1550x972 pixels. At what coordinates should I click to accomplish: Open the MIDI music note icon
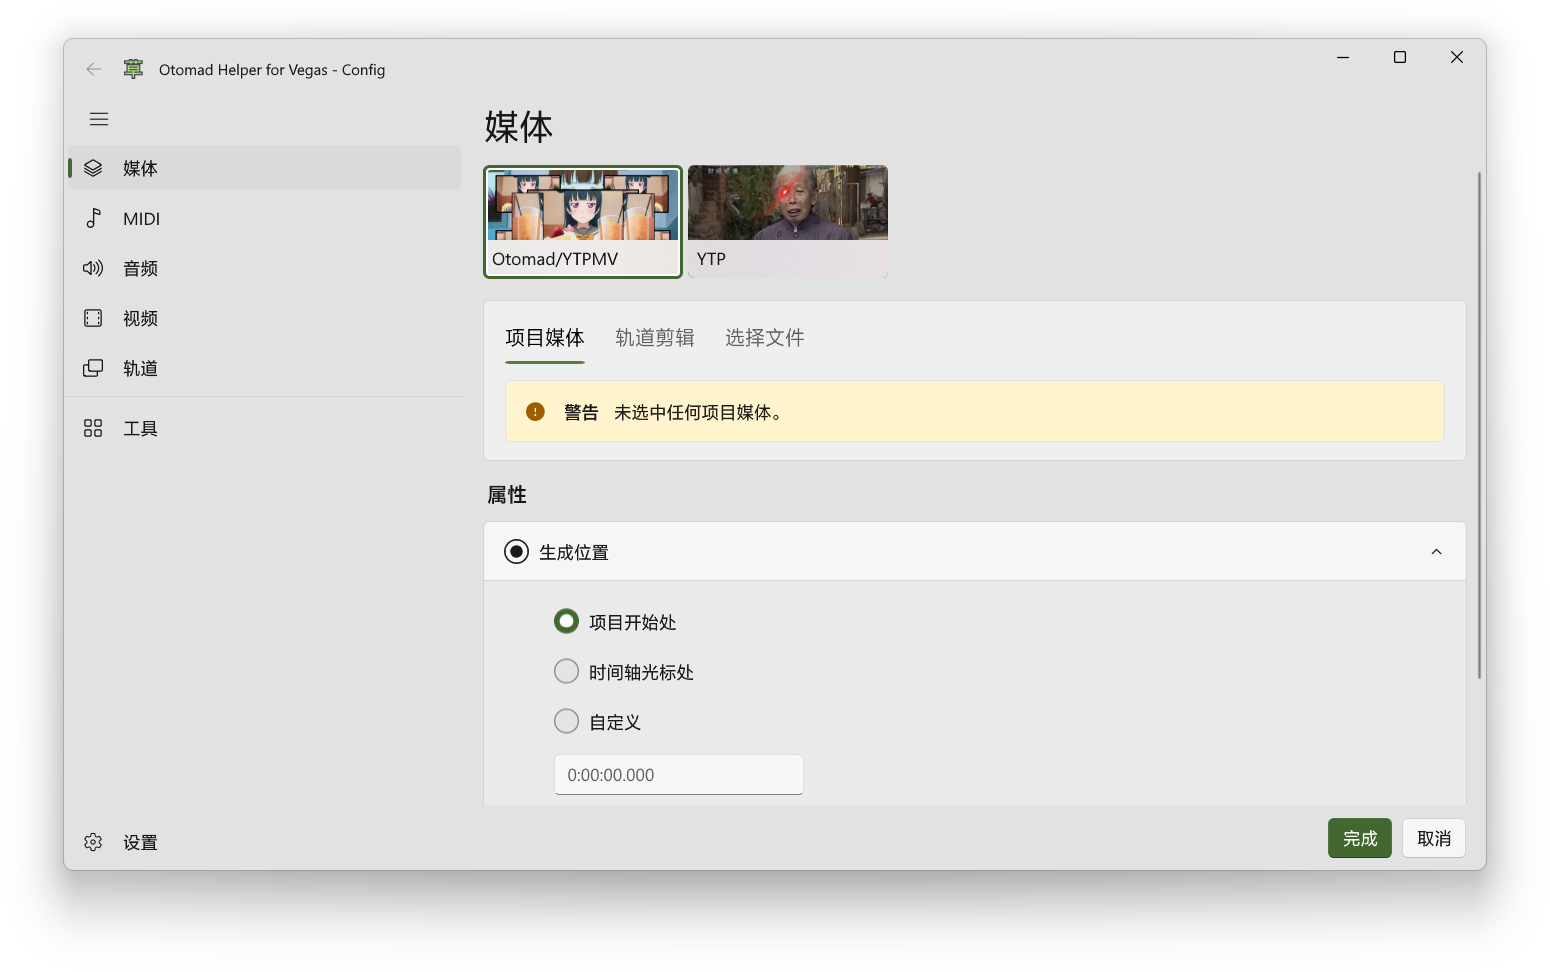(x=93, y=218)
